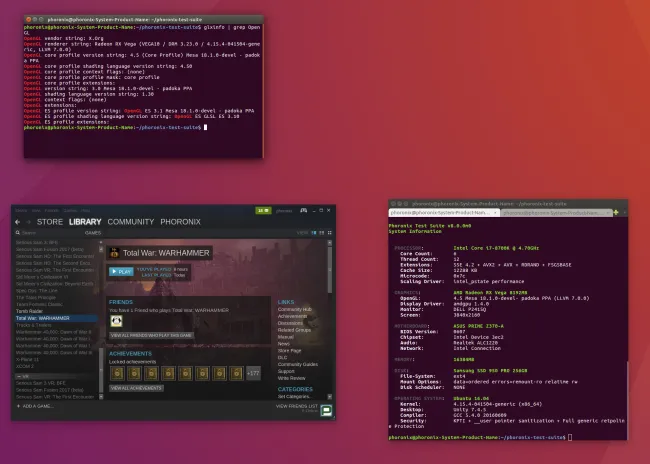Select Total War: WARHAMMER in library list
This screenshot has height=464, width=650.
[x=56, y=318]
